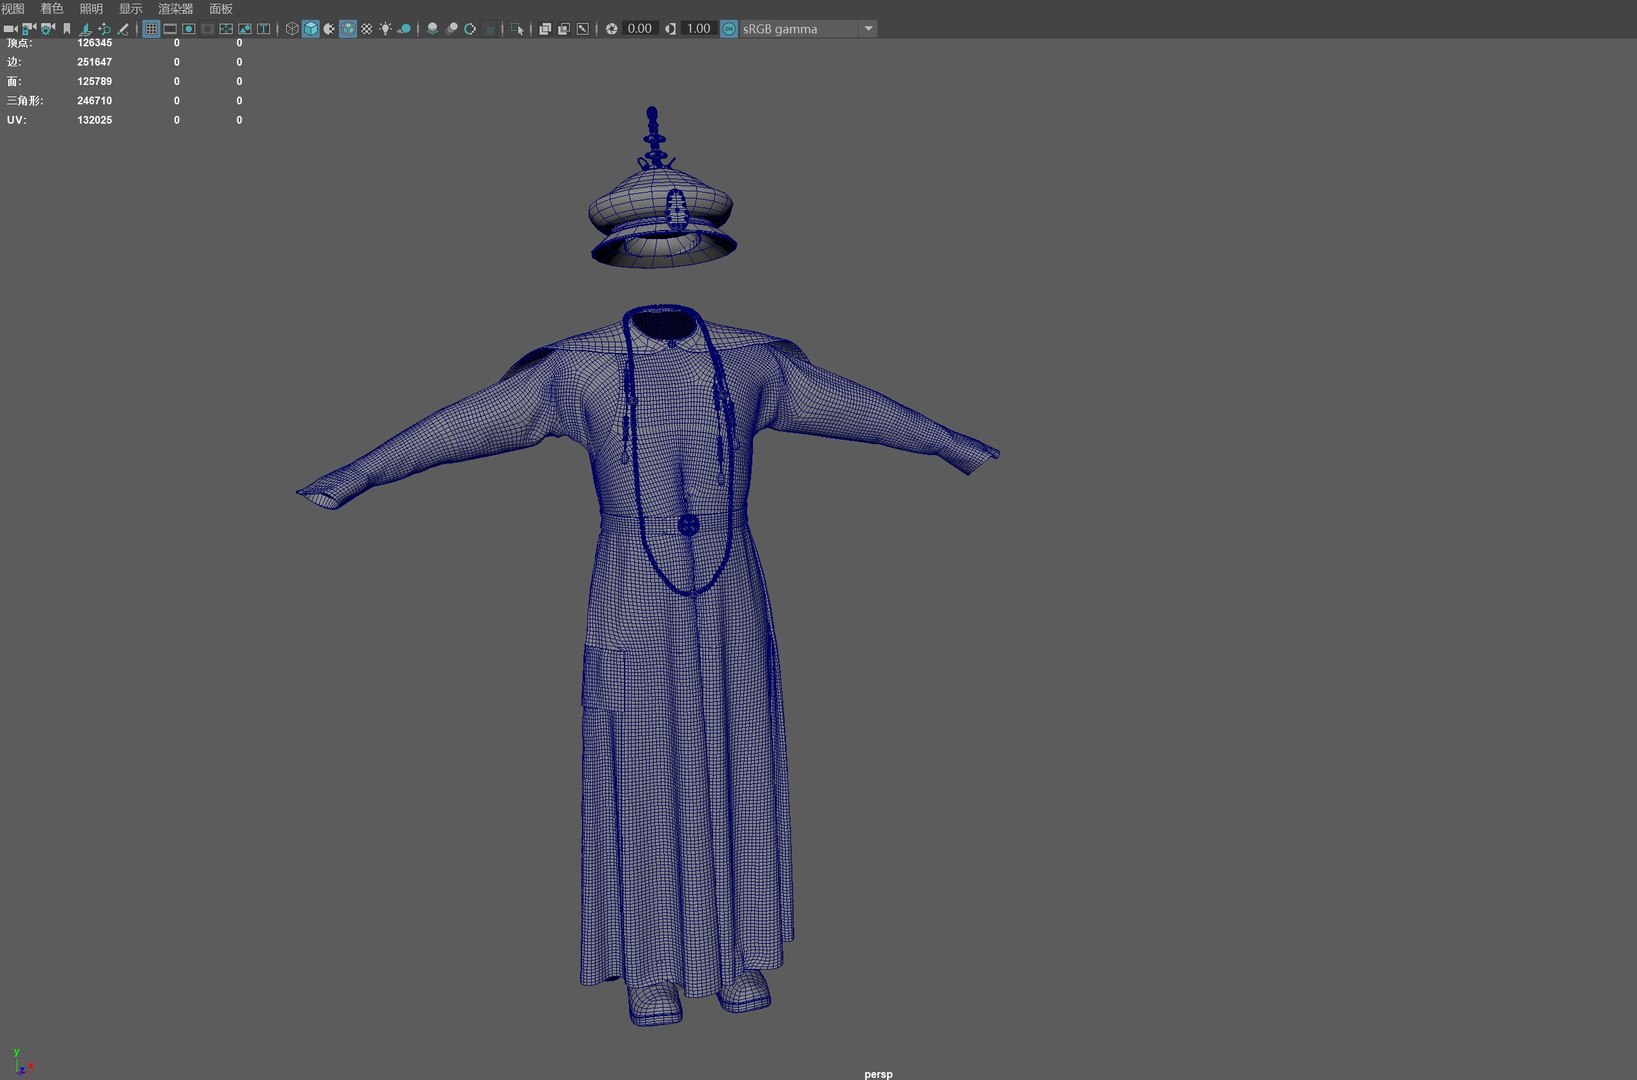This screenshot has width=1637, height=1080.
Task: Toggle textured display checker icon
Action: 367,29
